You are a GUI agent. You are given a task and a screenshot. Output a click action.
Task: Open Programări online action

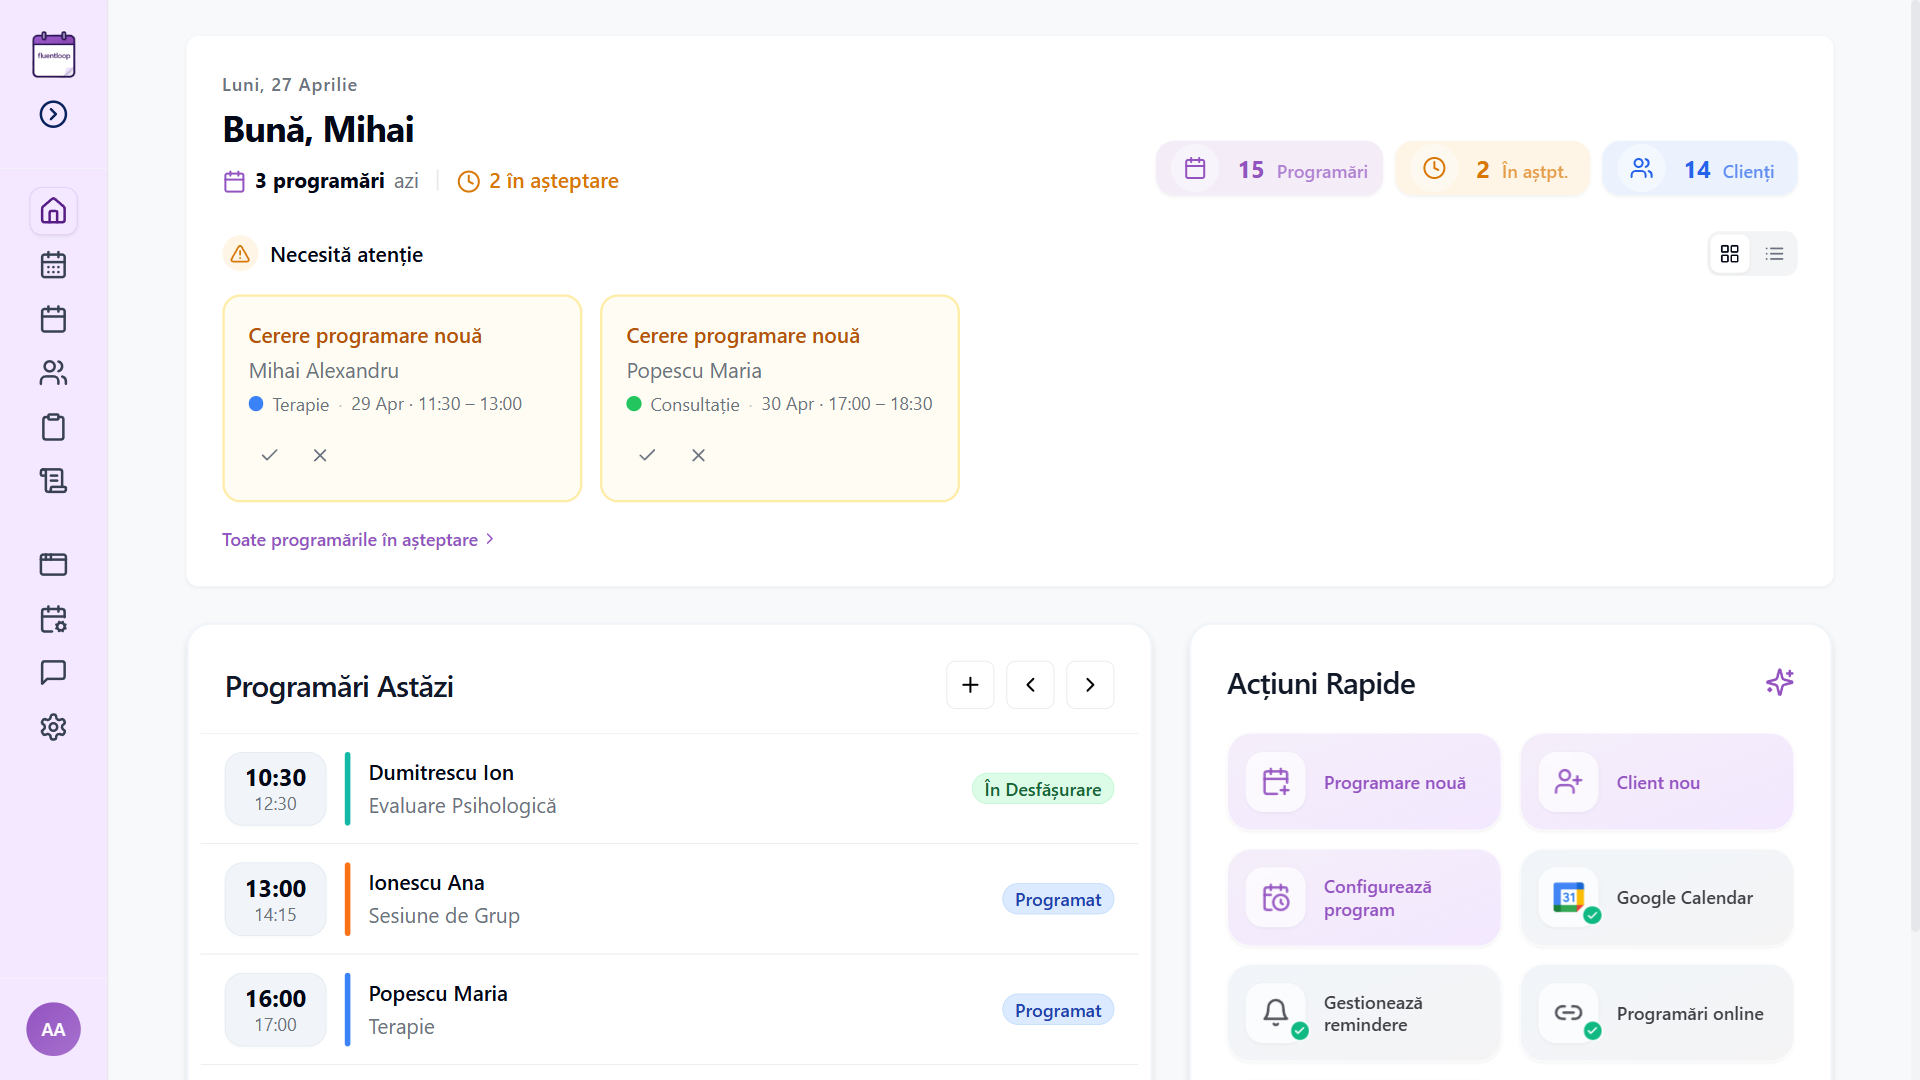pyautogui.click(x=1657, y=1013)
